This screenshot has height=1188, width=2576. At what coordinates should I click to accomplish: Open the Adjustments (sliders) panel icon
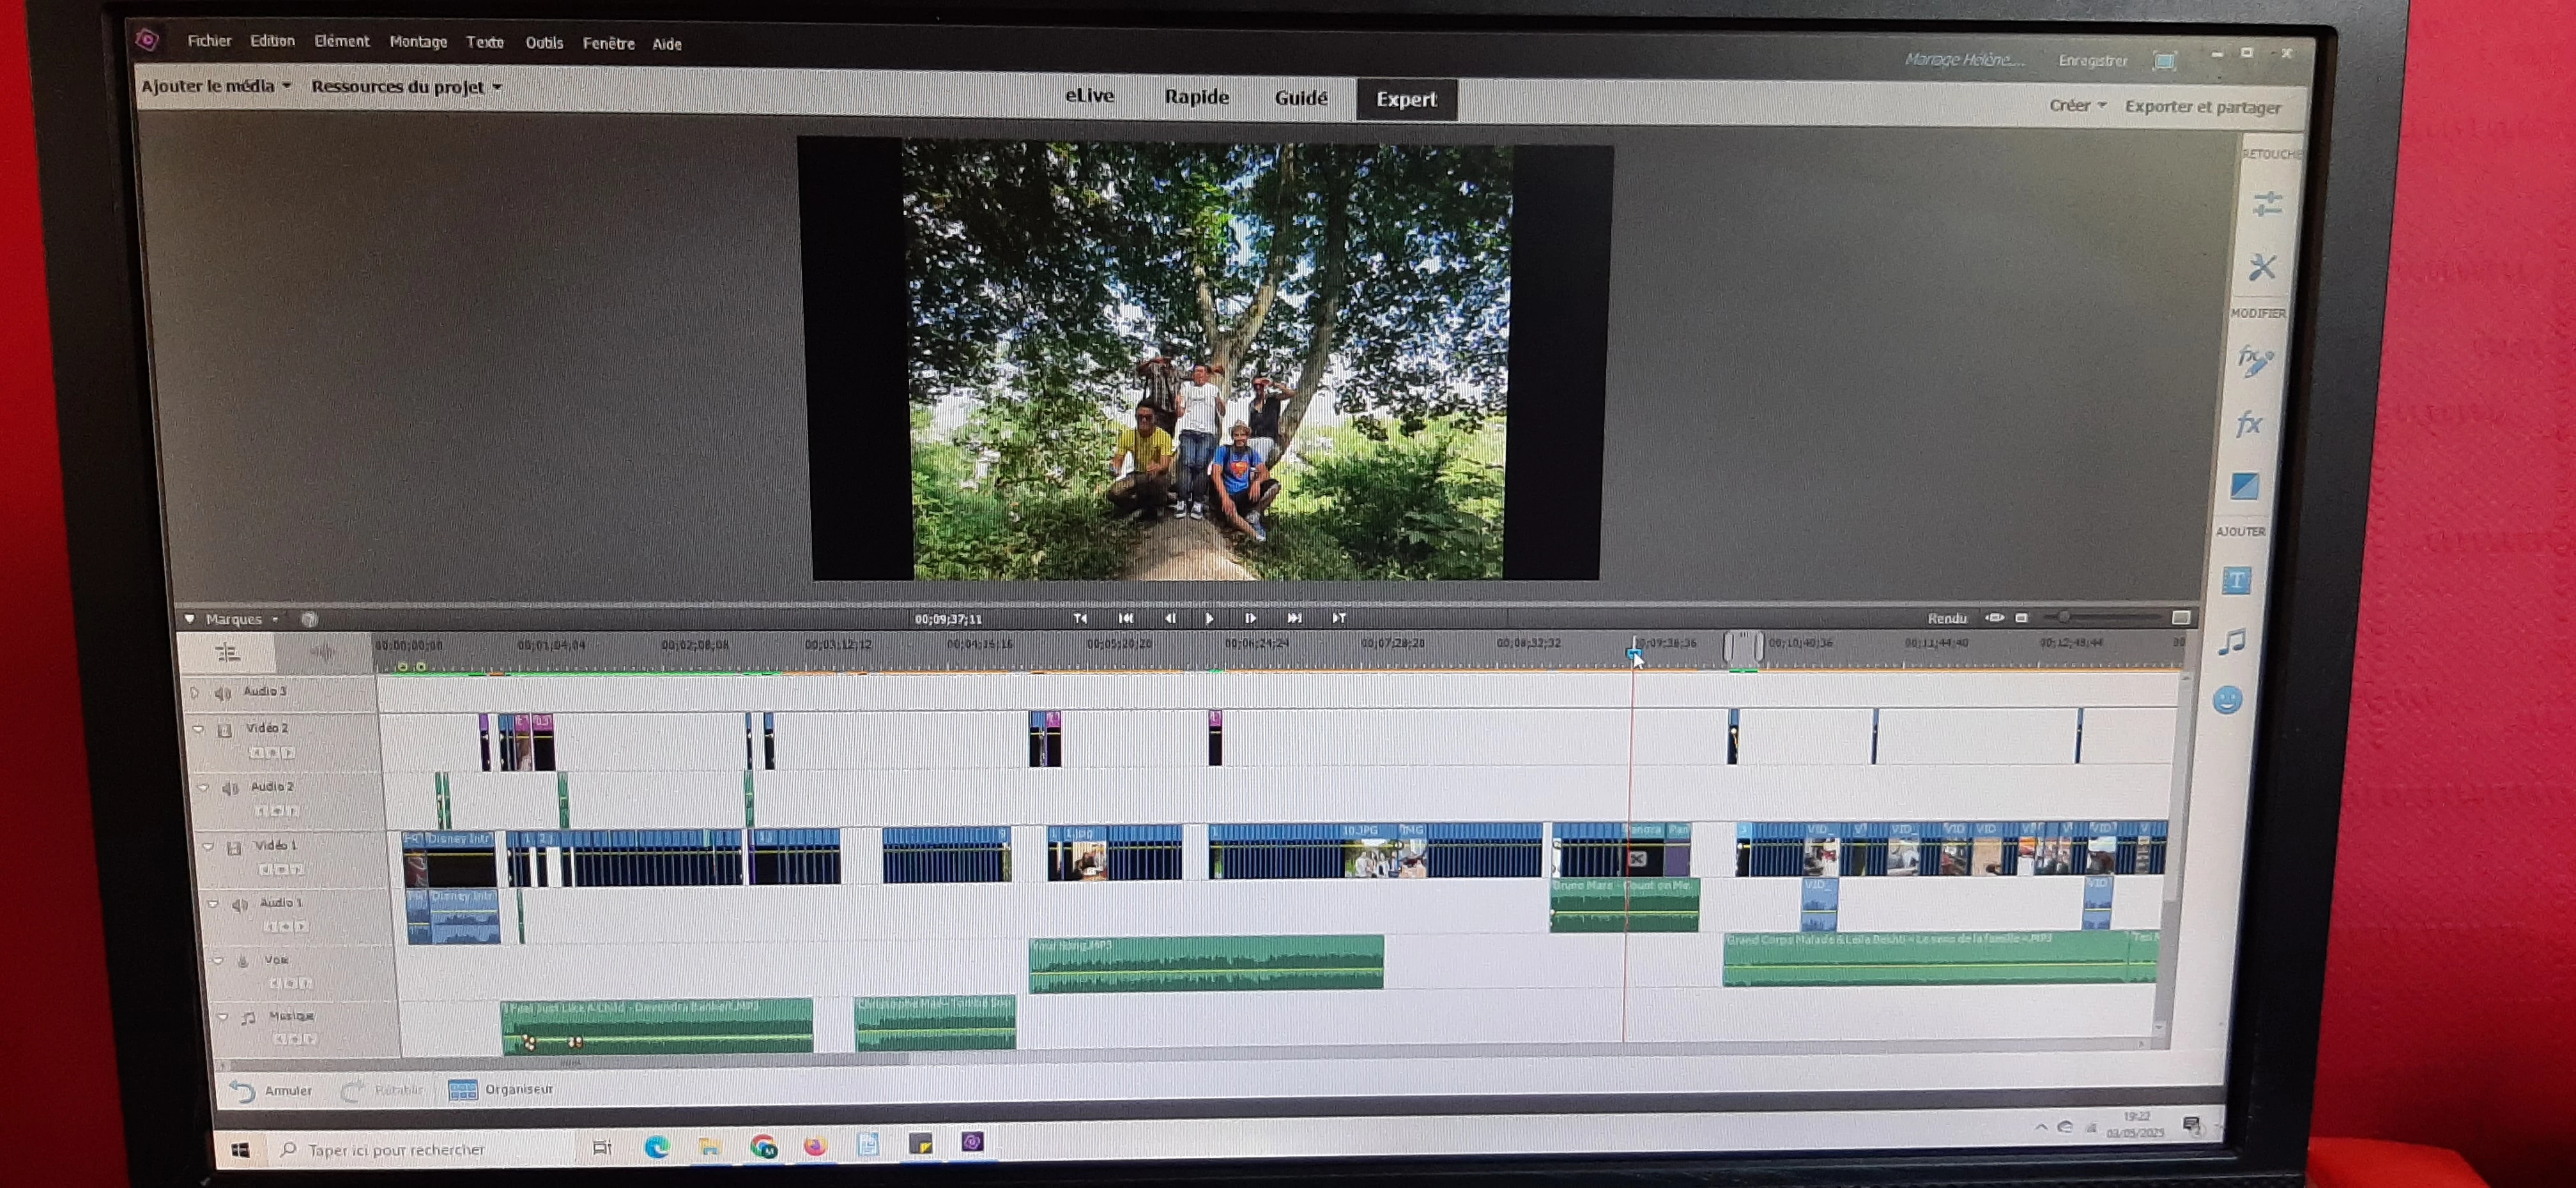pos(2267,204)
